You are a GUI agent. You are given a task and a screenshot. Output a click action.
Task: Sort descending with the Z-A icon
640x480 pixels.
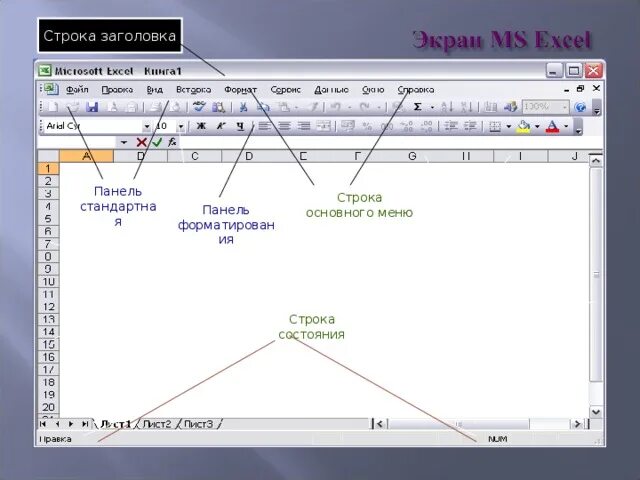466,107
